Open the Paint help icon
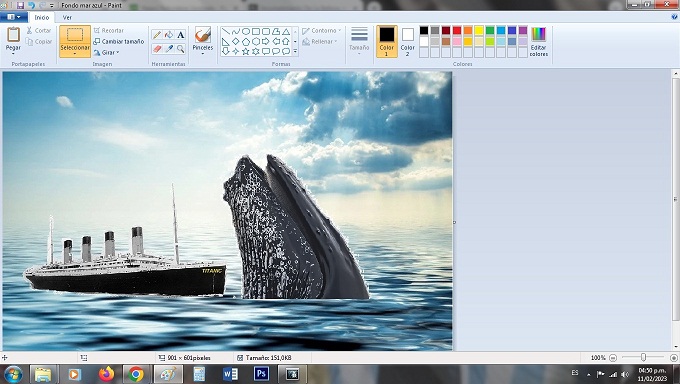 point(674,17)
